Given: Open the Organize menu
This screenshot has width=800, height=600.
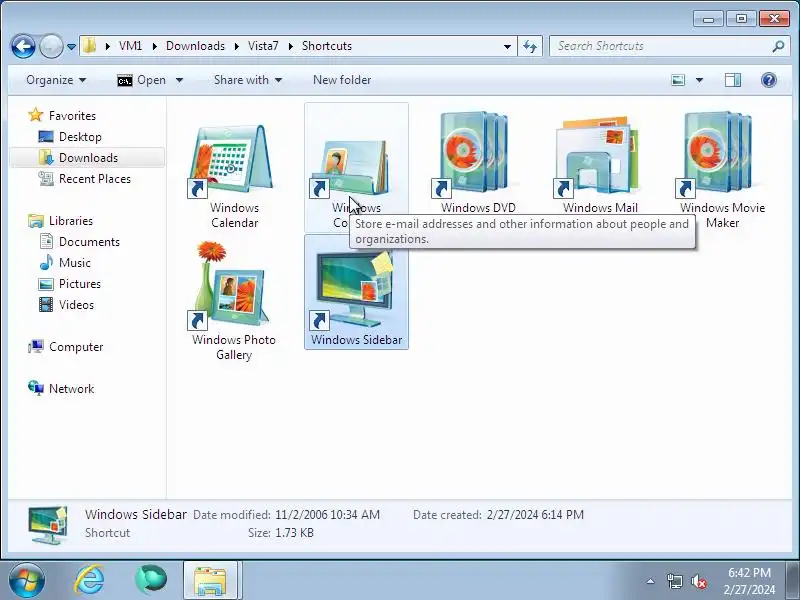Looking at the screenshot, I should 56,80.
